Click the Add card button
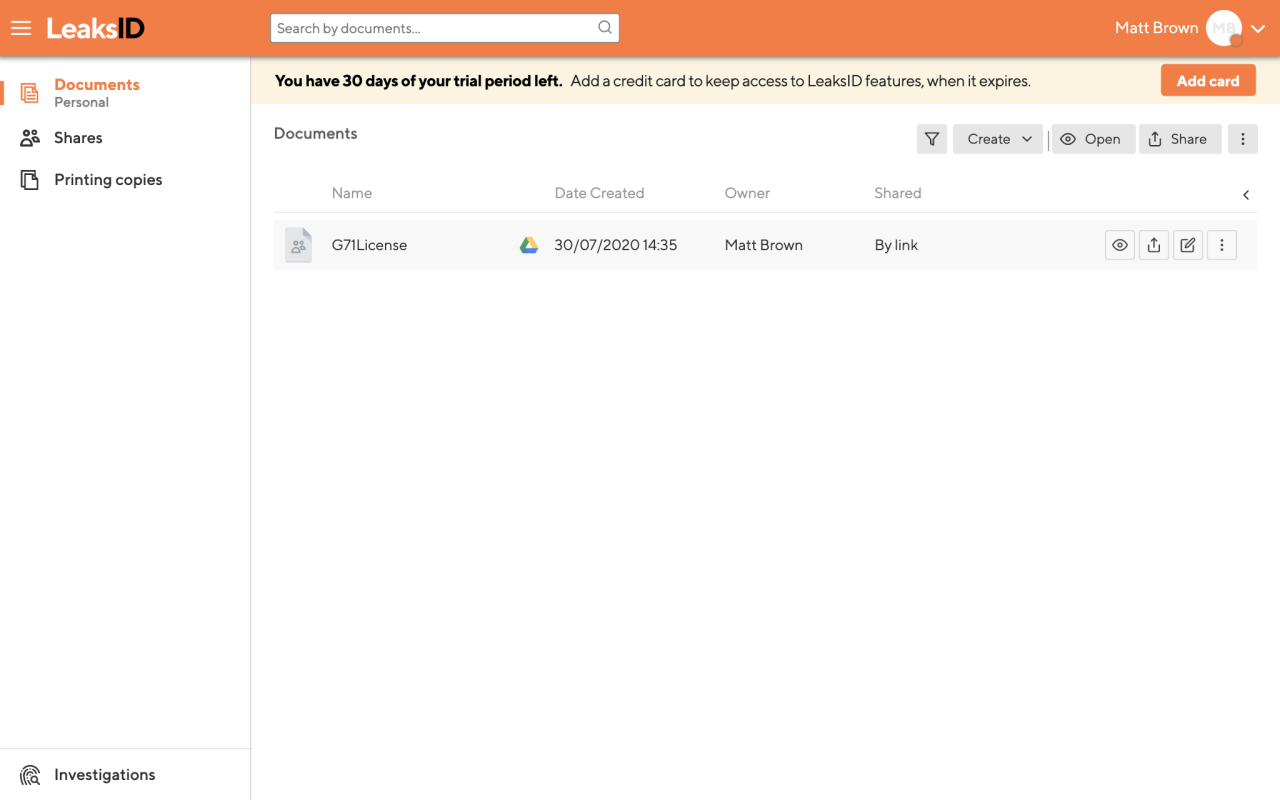The image size is (1280, 800). (1208, 81)
